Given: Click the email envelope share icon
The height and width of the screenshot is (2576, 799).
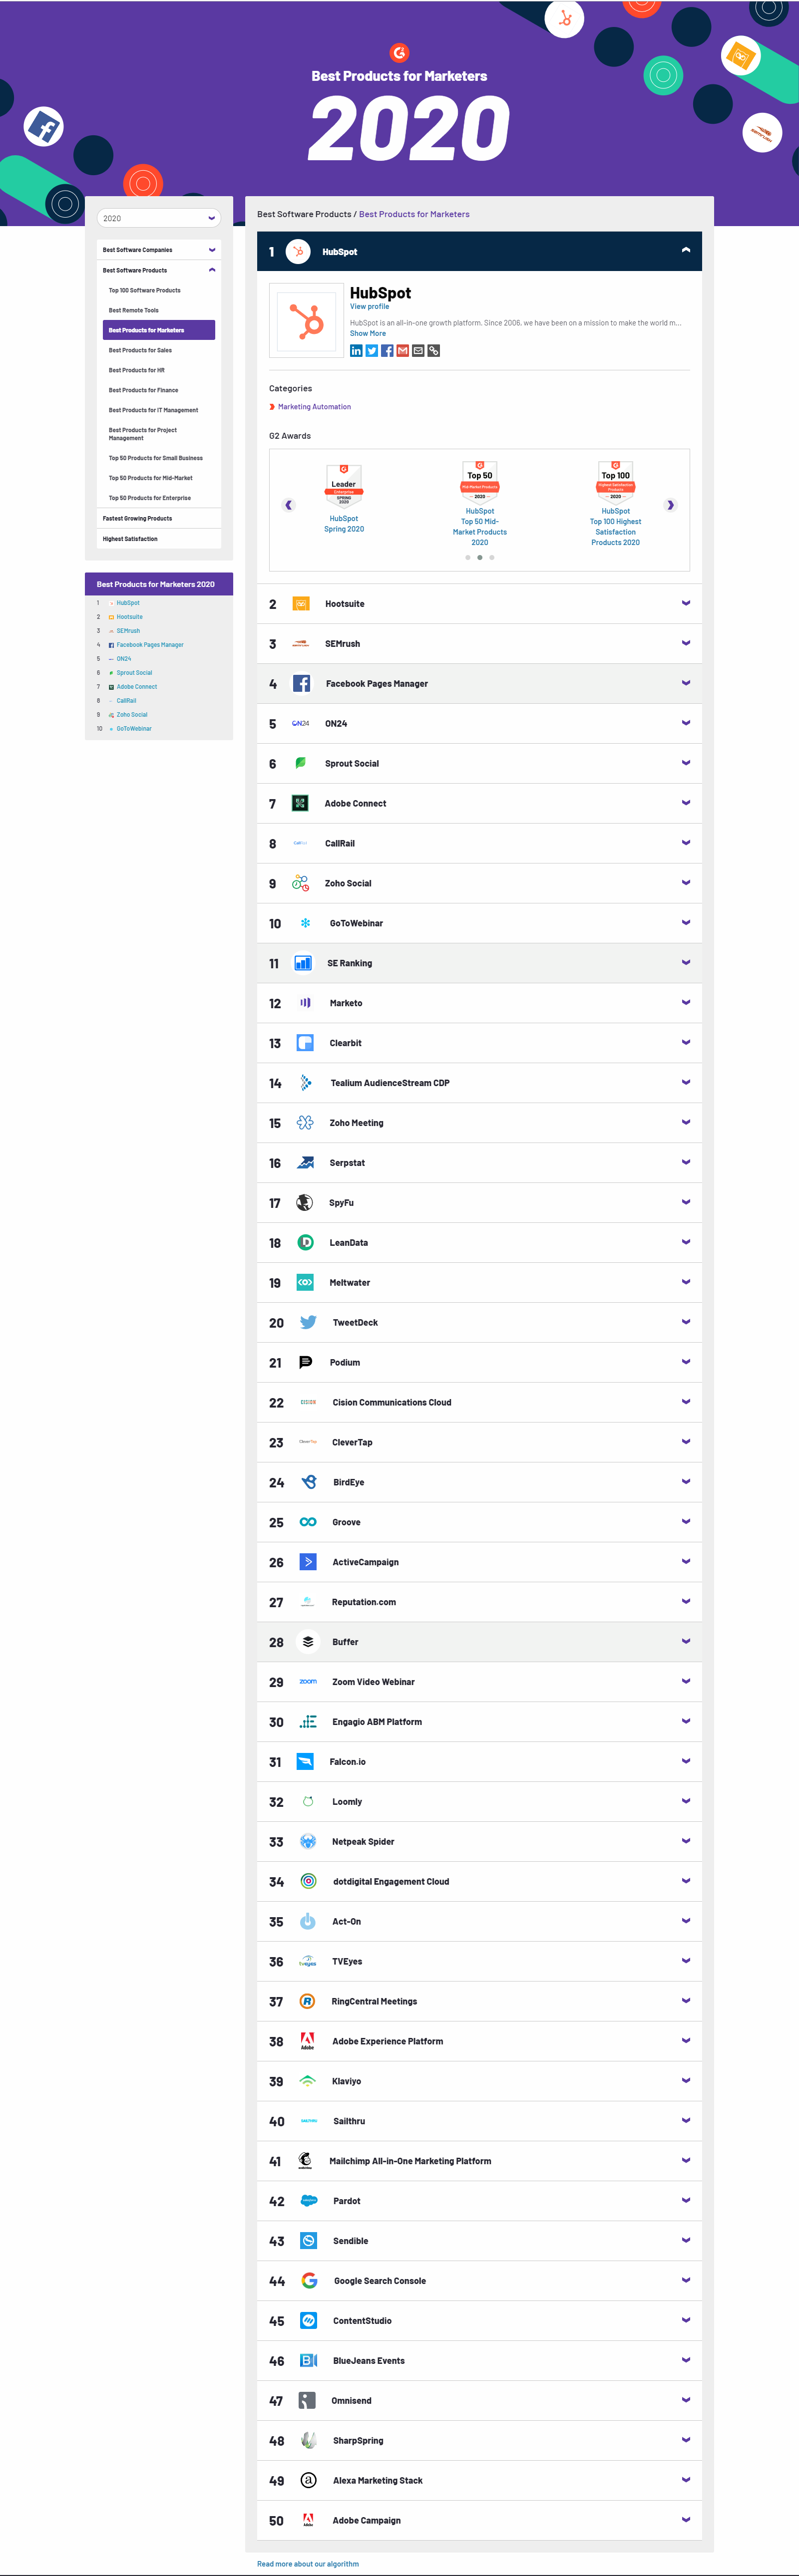Looking at the screenshot, I should pyautogui.click(x=418, y=350).
